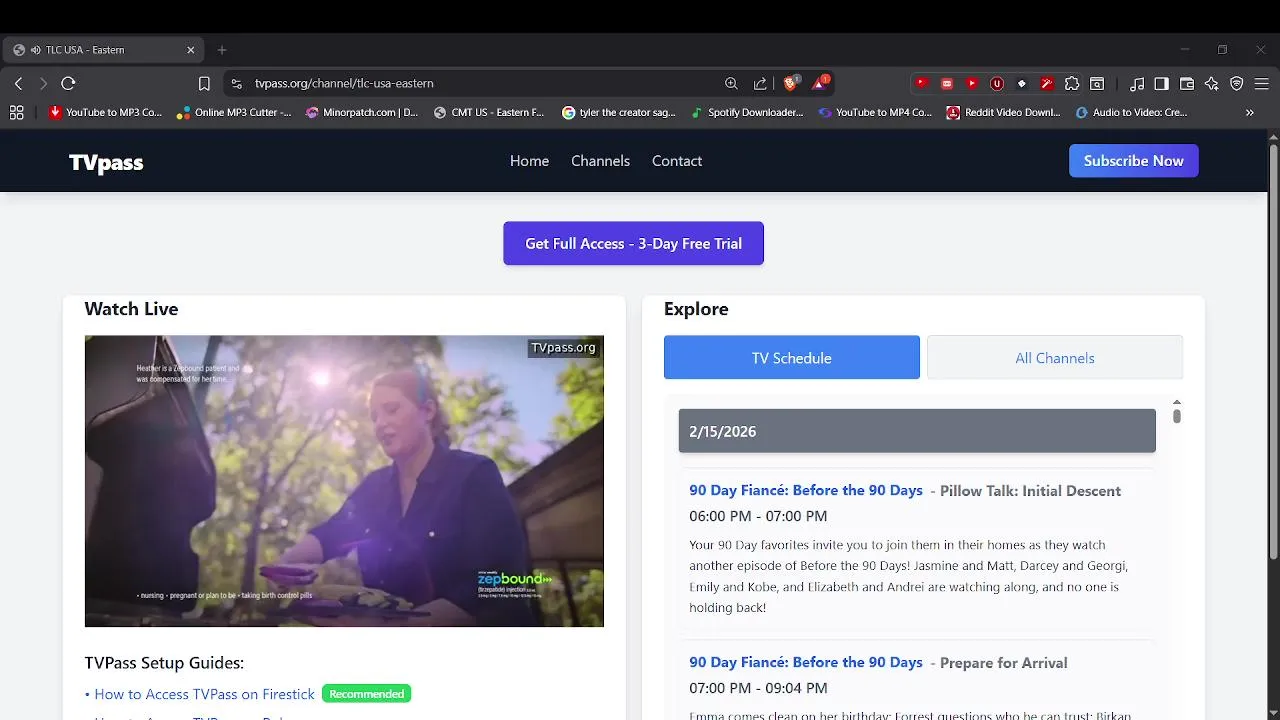Go to Home in the site navigation
Viewport: 1280px width, 720px height.
529,161
